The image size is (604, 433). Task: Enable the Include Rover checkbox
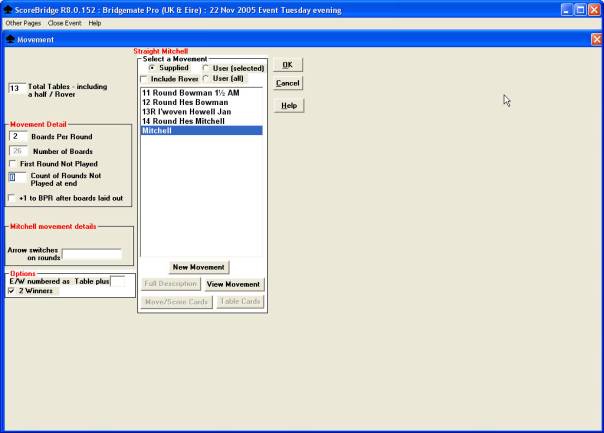[145, 79]
